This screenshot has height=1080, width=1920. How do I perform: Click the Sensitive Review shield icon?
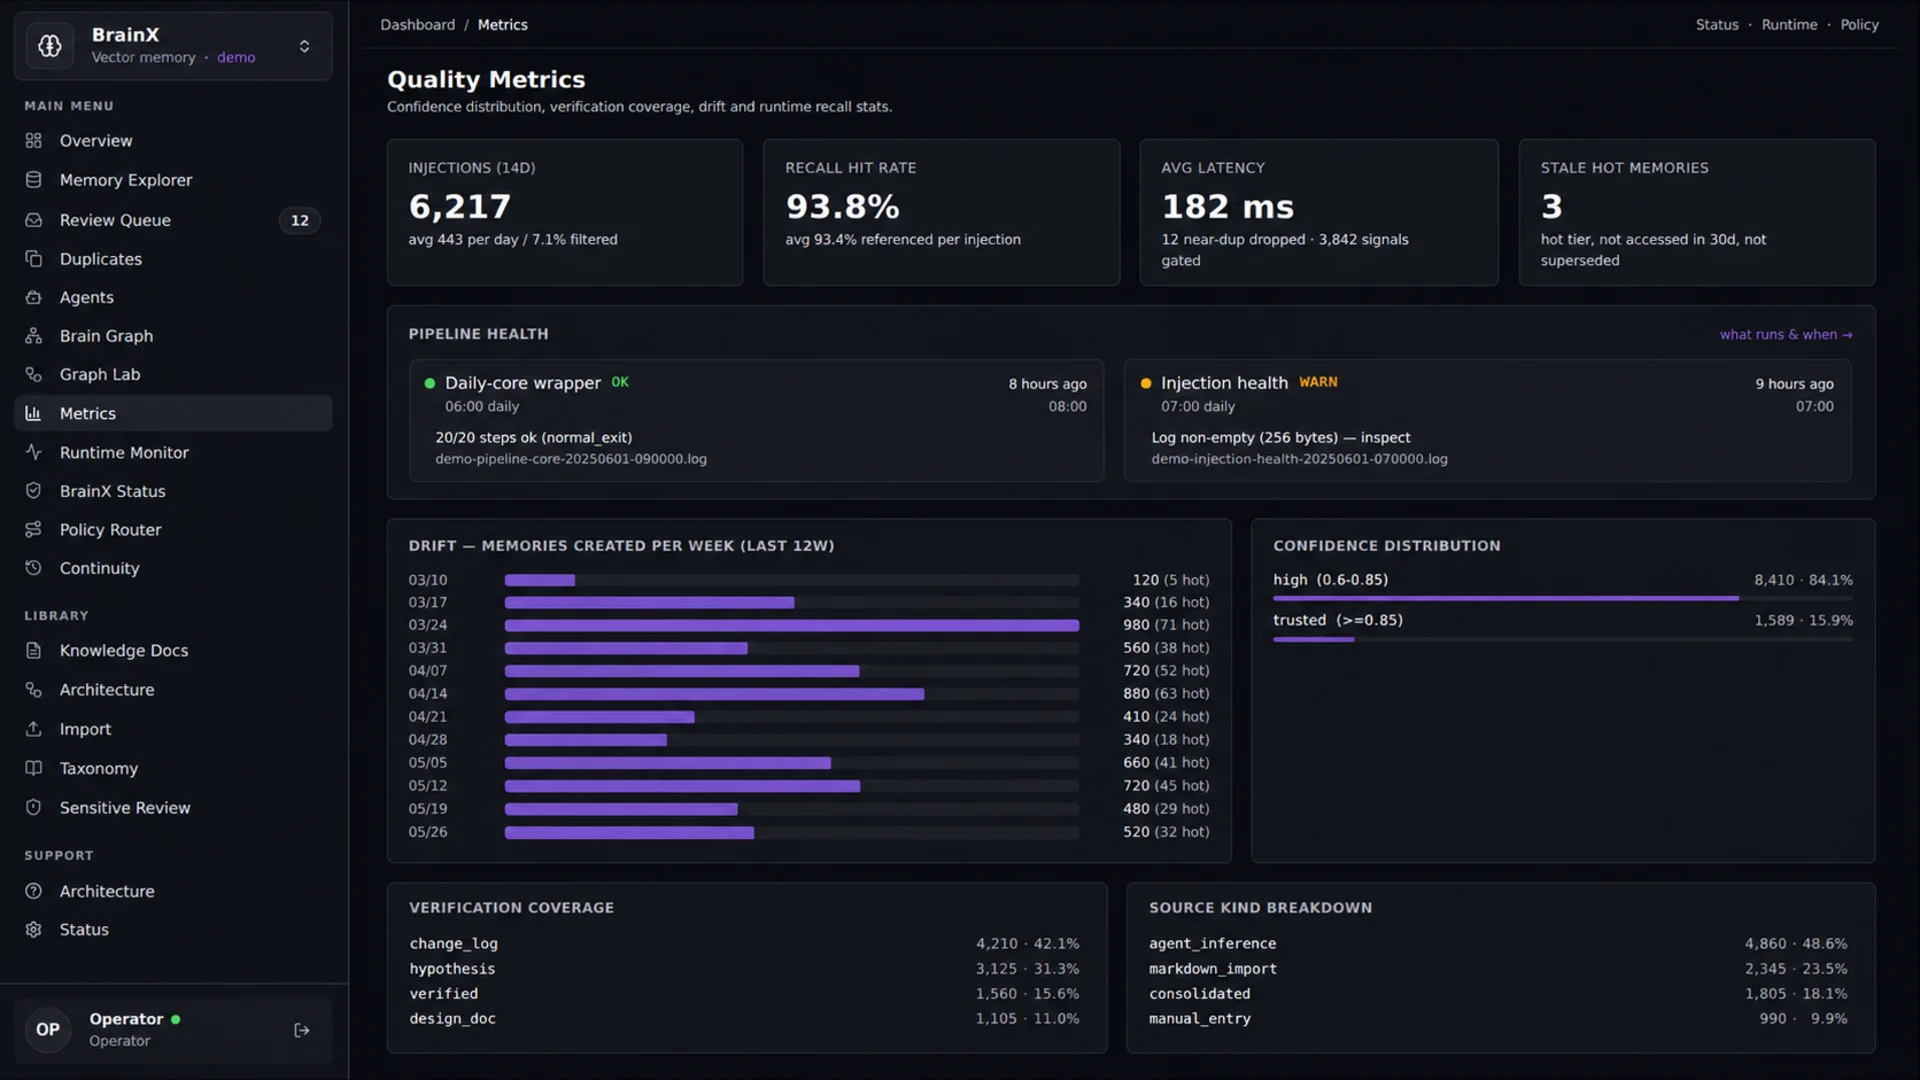(x=34, y=807)
